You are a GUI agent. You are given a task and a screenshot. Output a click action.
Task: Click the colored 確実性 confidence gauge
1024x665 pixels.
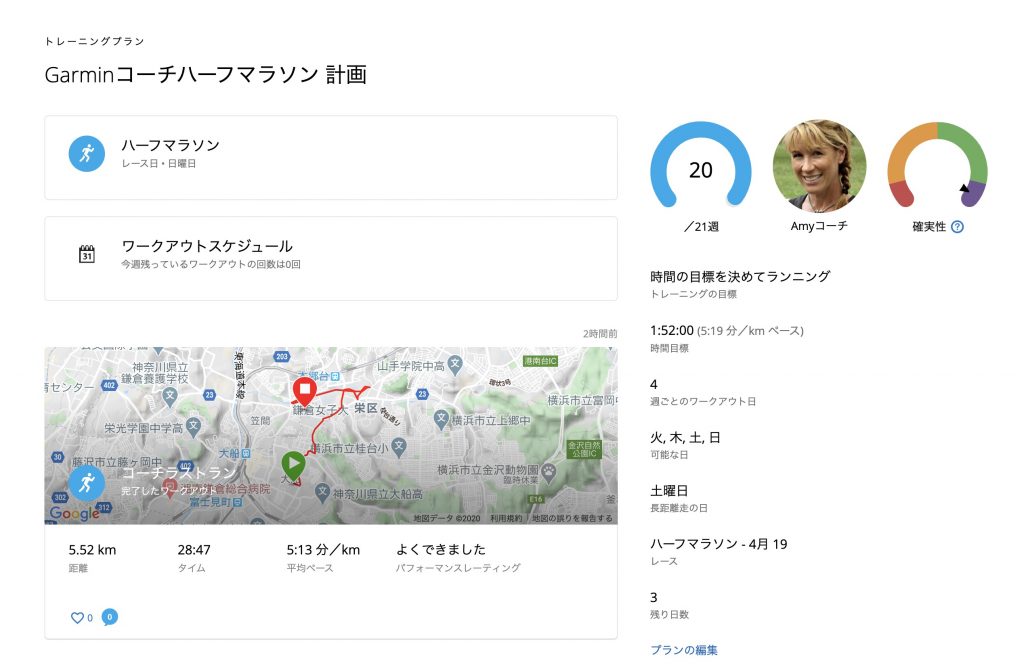pyautogui.click(x=937, y=165)
